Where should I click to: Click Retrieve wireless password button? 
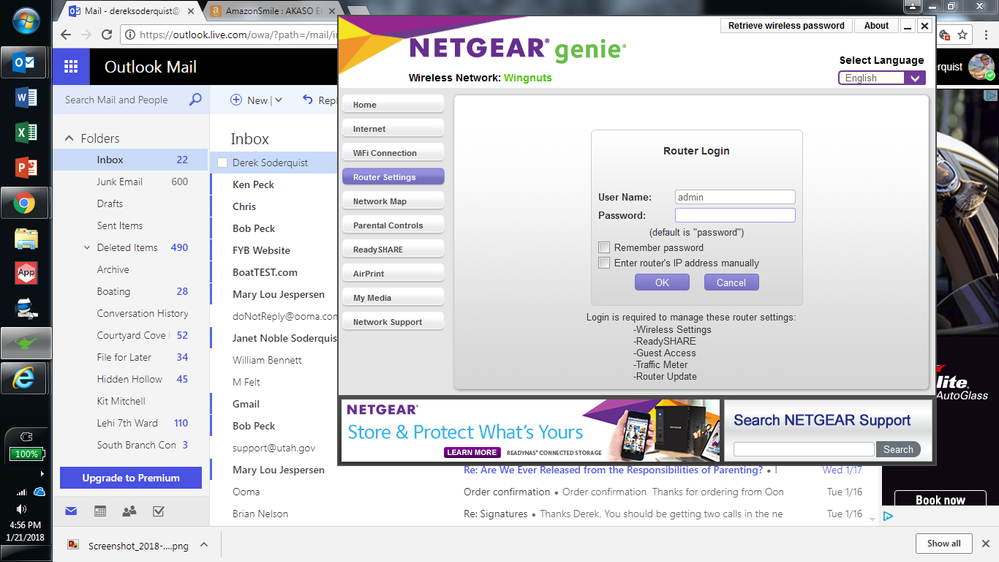pos(786,25)
